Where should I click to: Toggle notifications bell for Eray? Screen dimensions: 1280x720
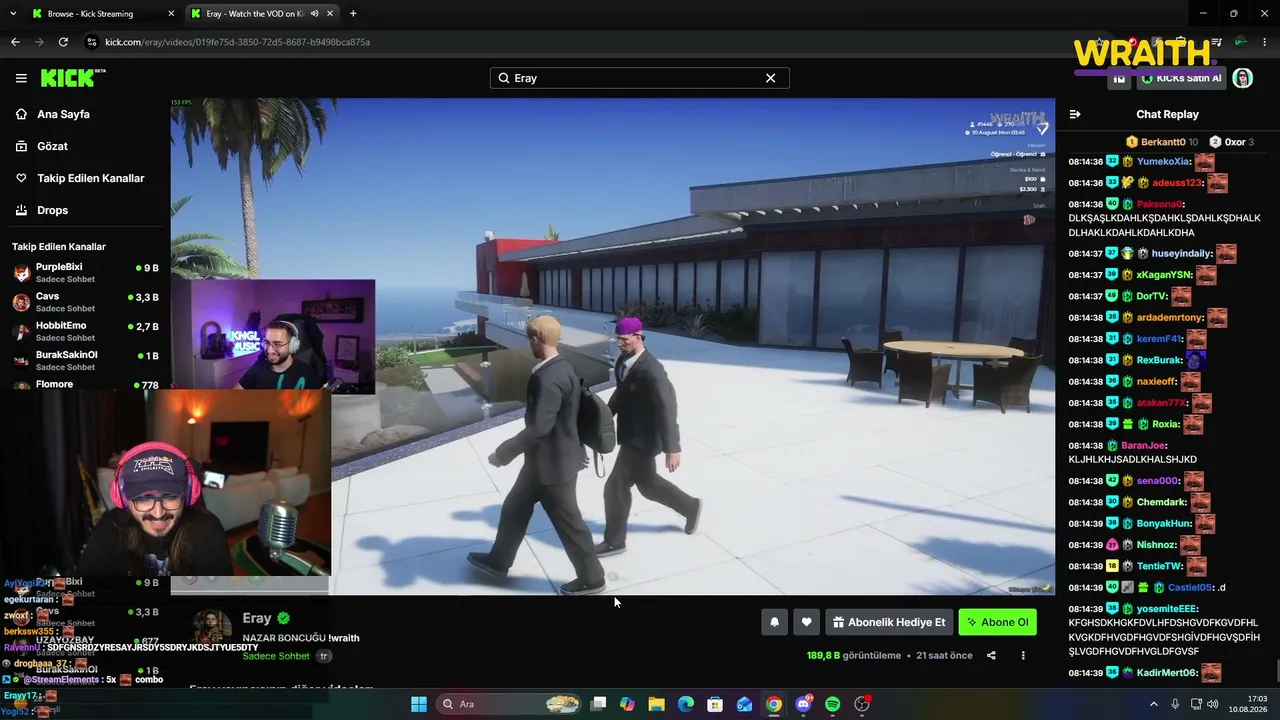(774, 622)
